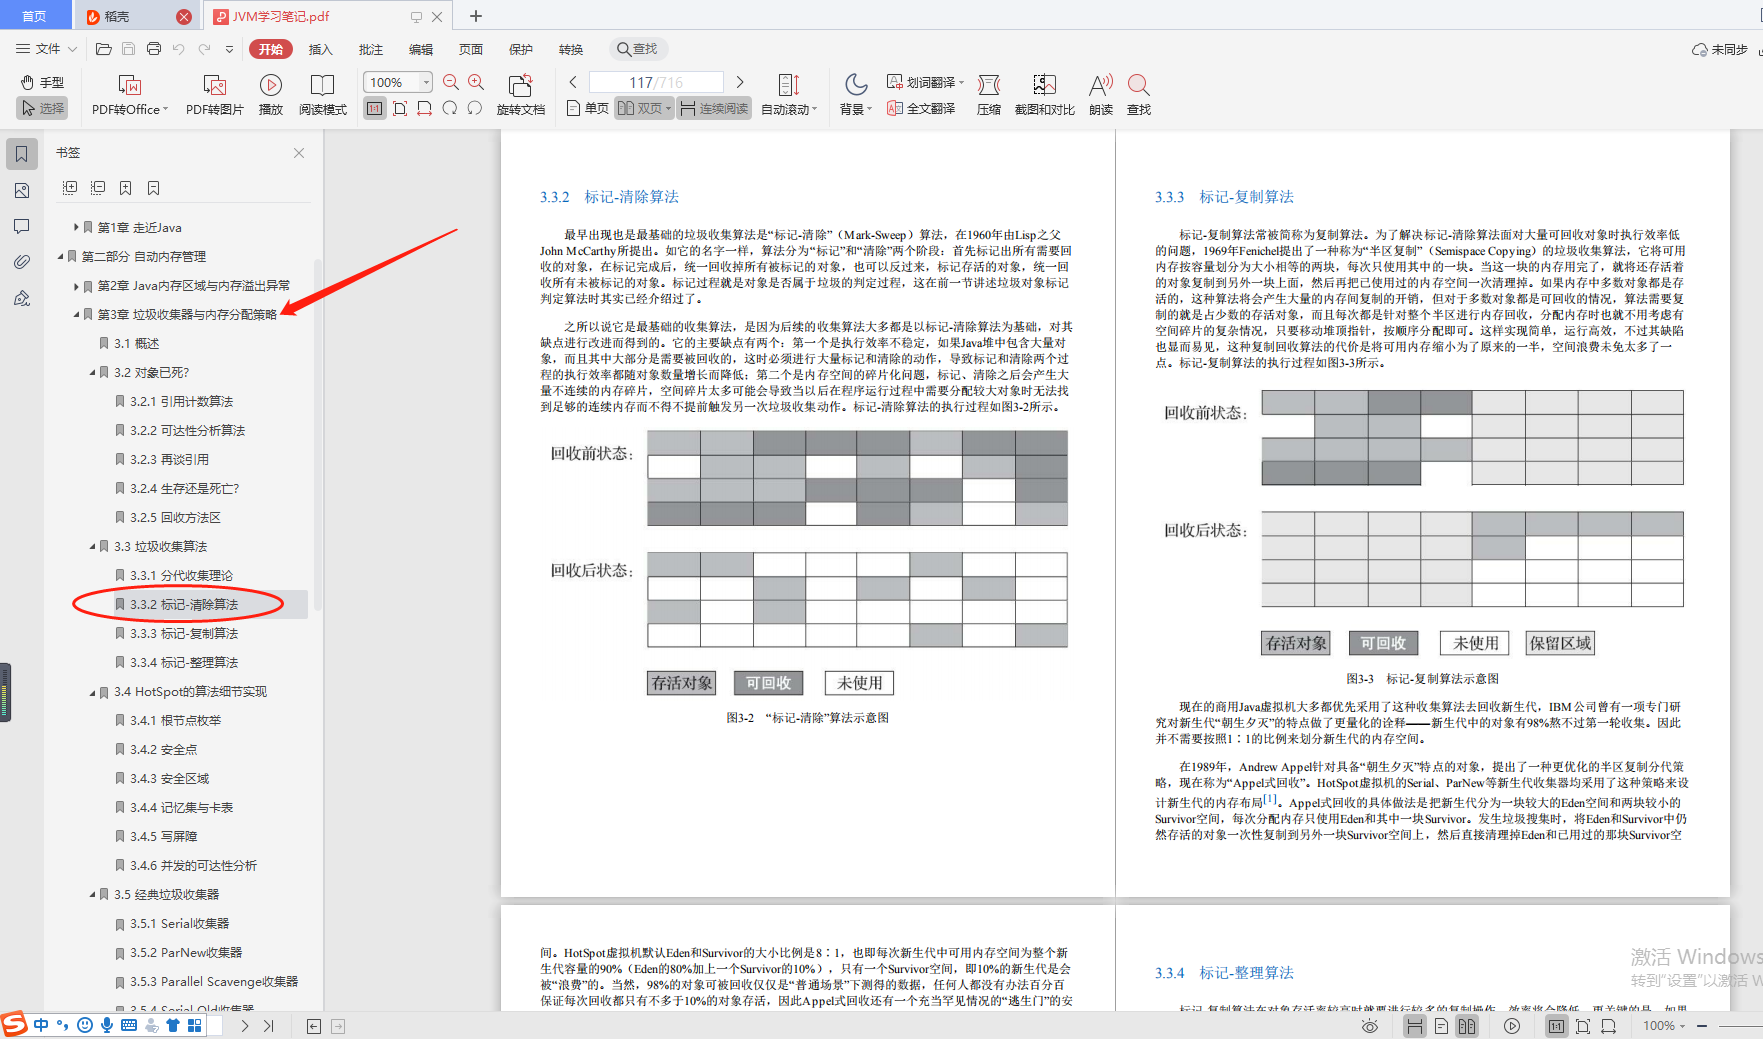
Task: Go to next page arrow
Action: point(740,82)
